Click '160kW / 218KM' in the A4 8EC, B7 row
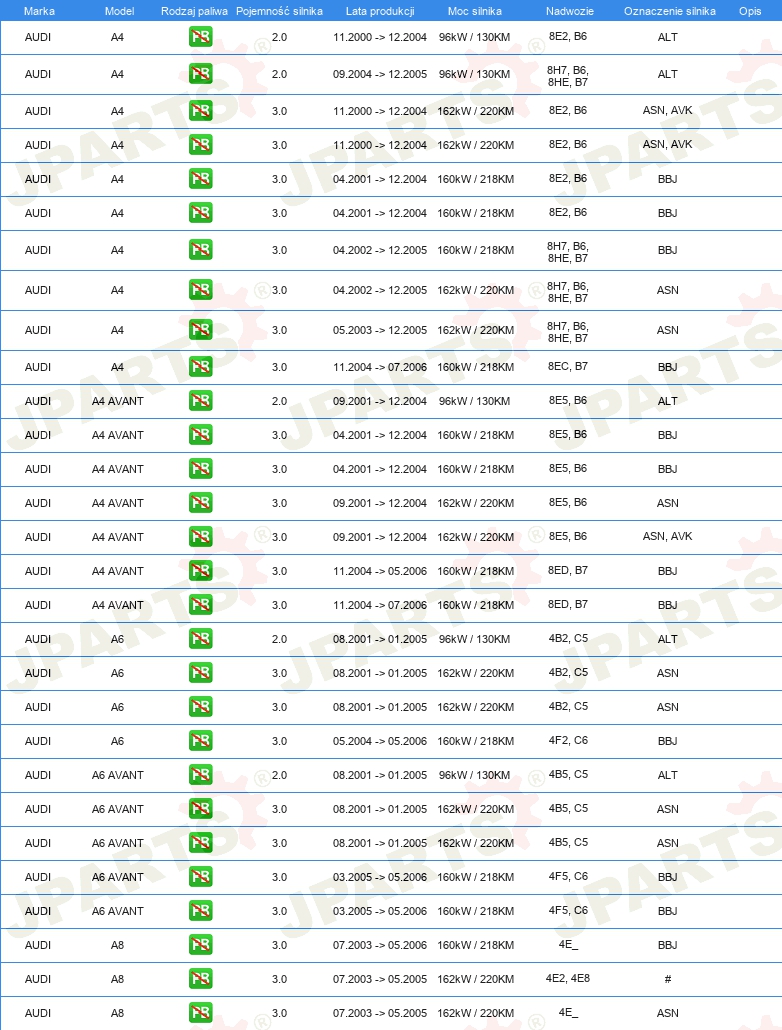782x1030 pixels. coord(476,367)
